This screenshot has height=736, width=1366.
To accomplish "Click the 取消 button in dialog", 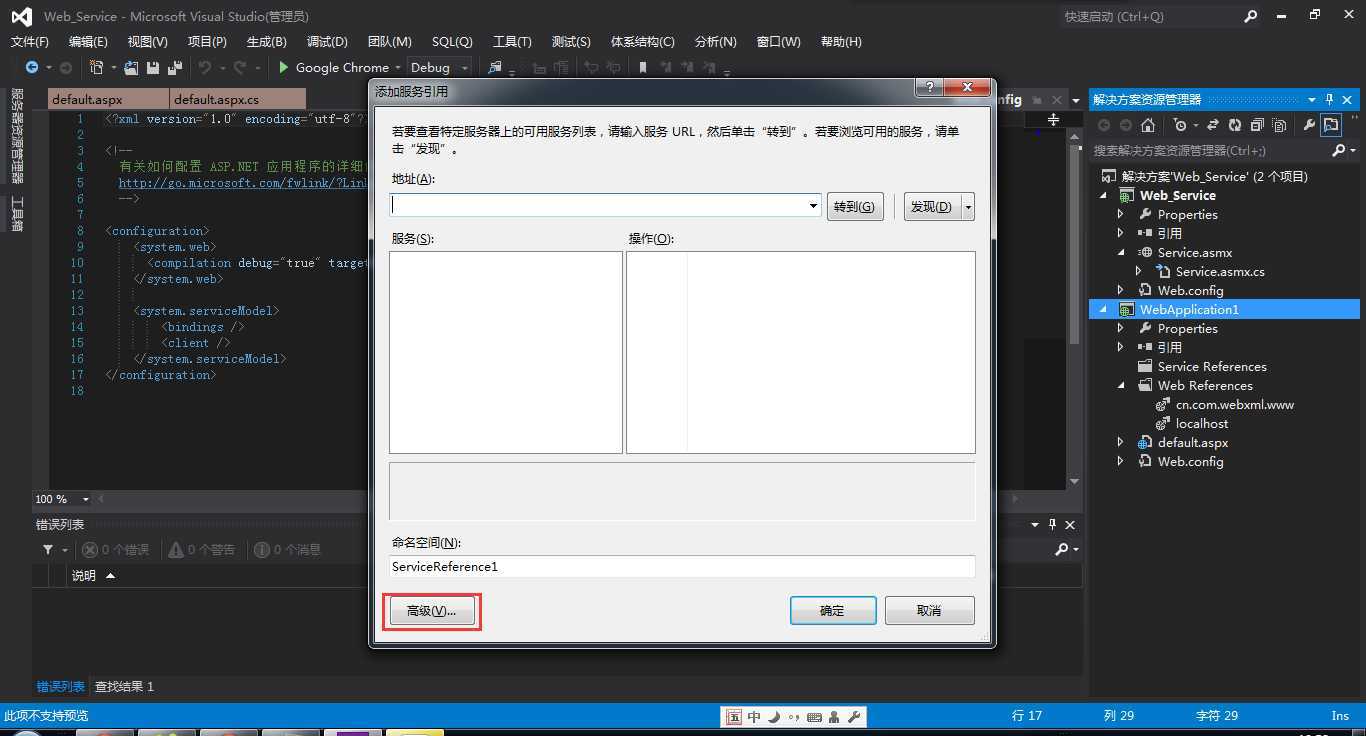I will [x=930, y=611].
